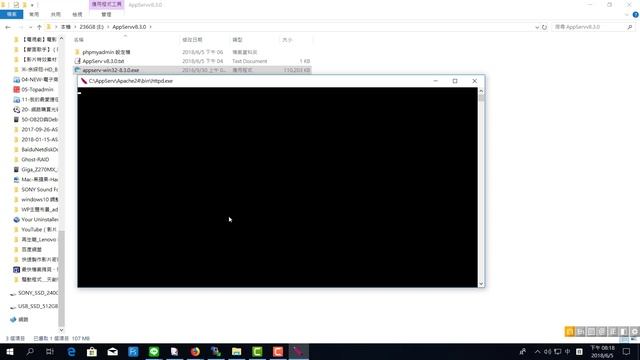Toggle the Chinese IME input mode indicator
The height and width of the screenshot is (360, 640).
(568, 351)
